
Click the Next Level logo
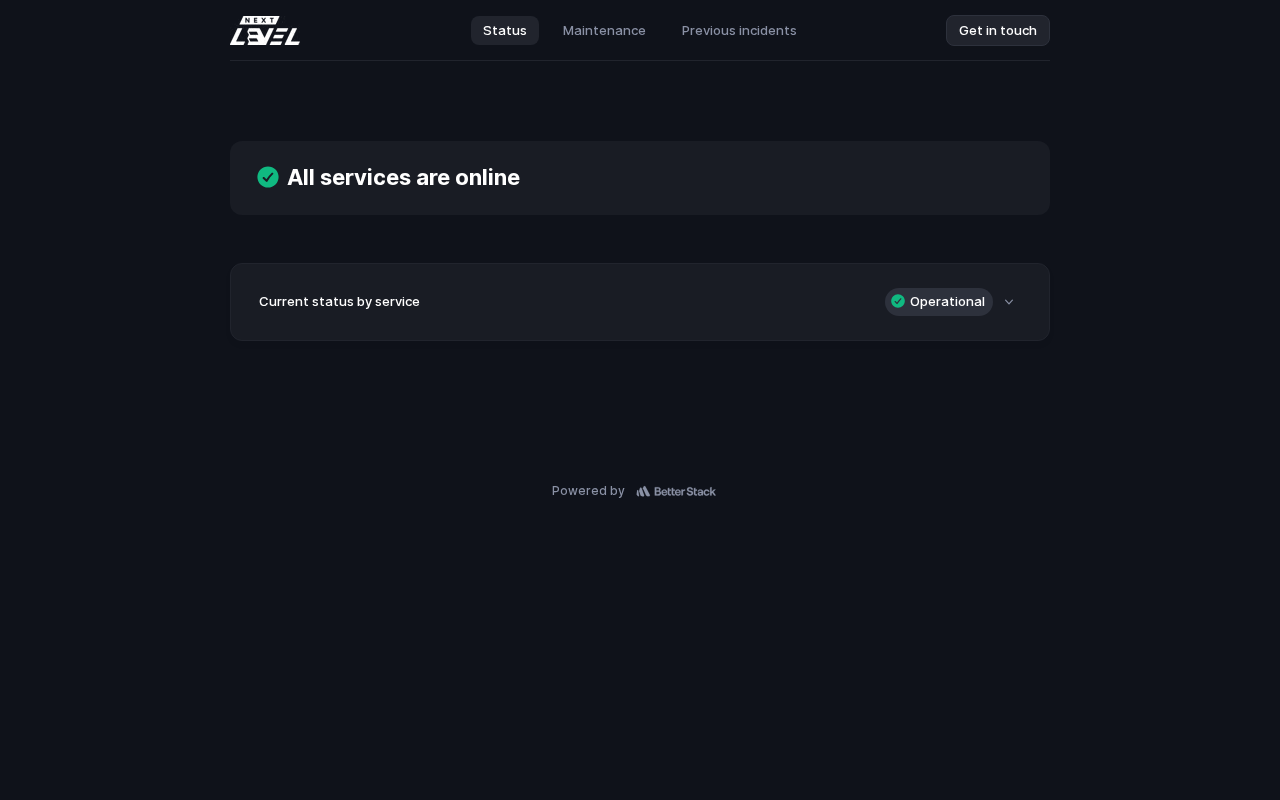(x=264, y=31)
